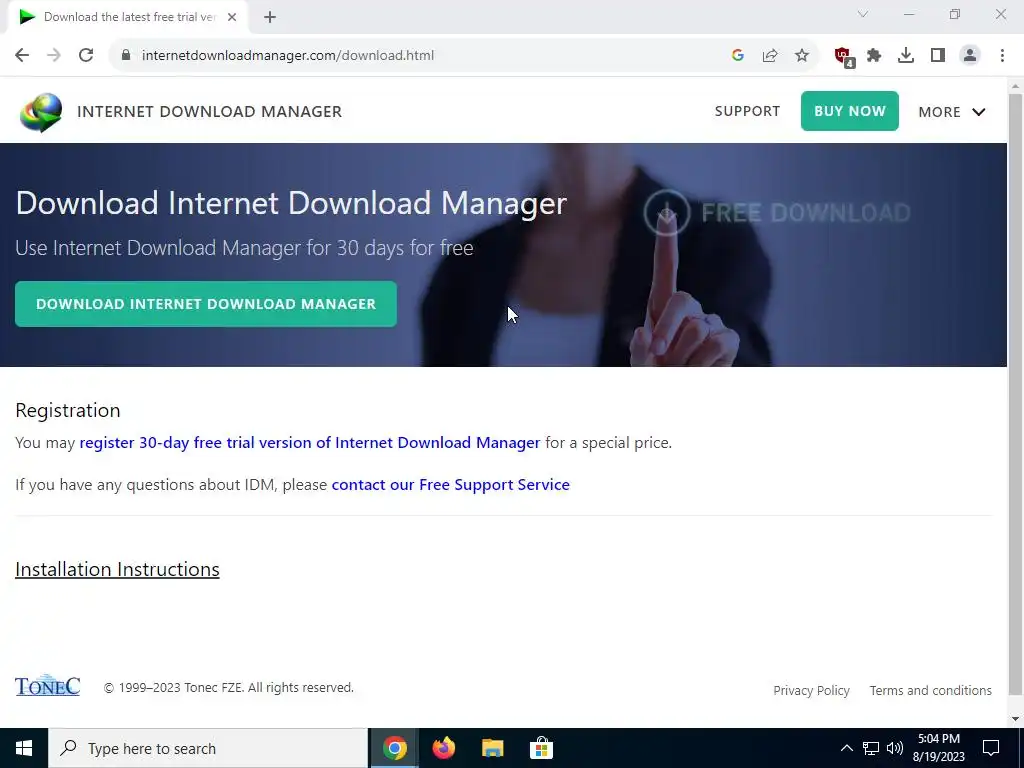Open the notification center icon
The width and height of the screenshot is (1024, 768).
991,748
